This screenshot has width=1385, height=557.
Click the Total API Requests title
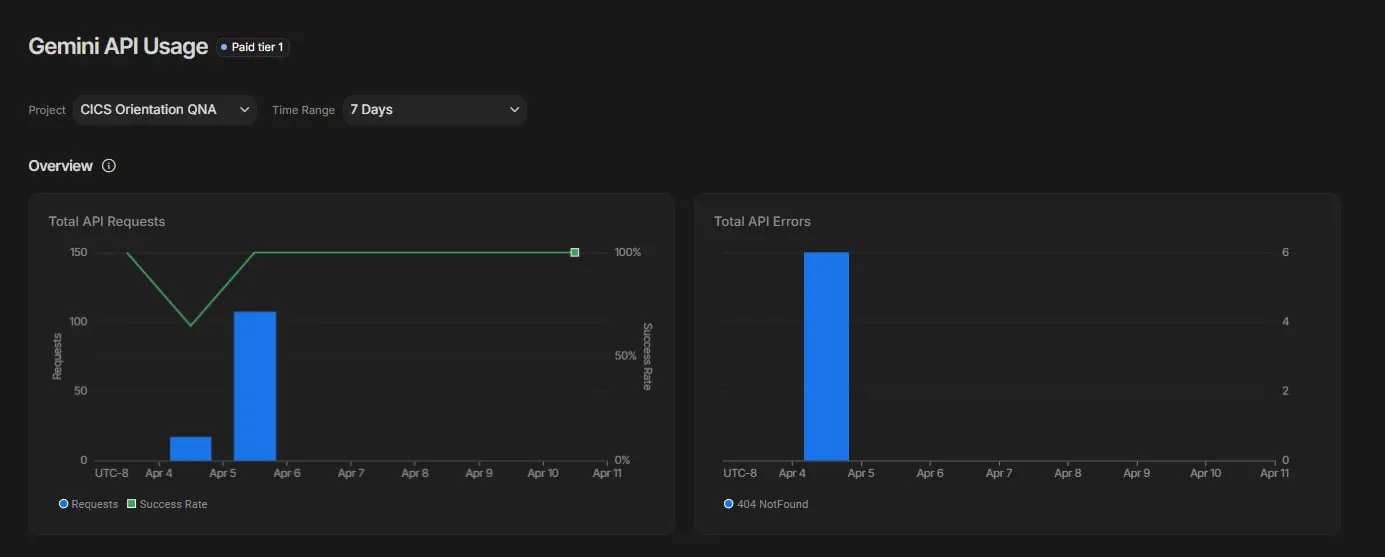point(107,221)
